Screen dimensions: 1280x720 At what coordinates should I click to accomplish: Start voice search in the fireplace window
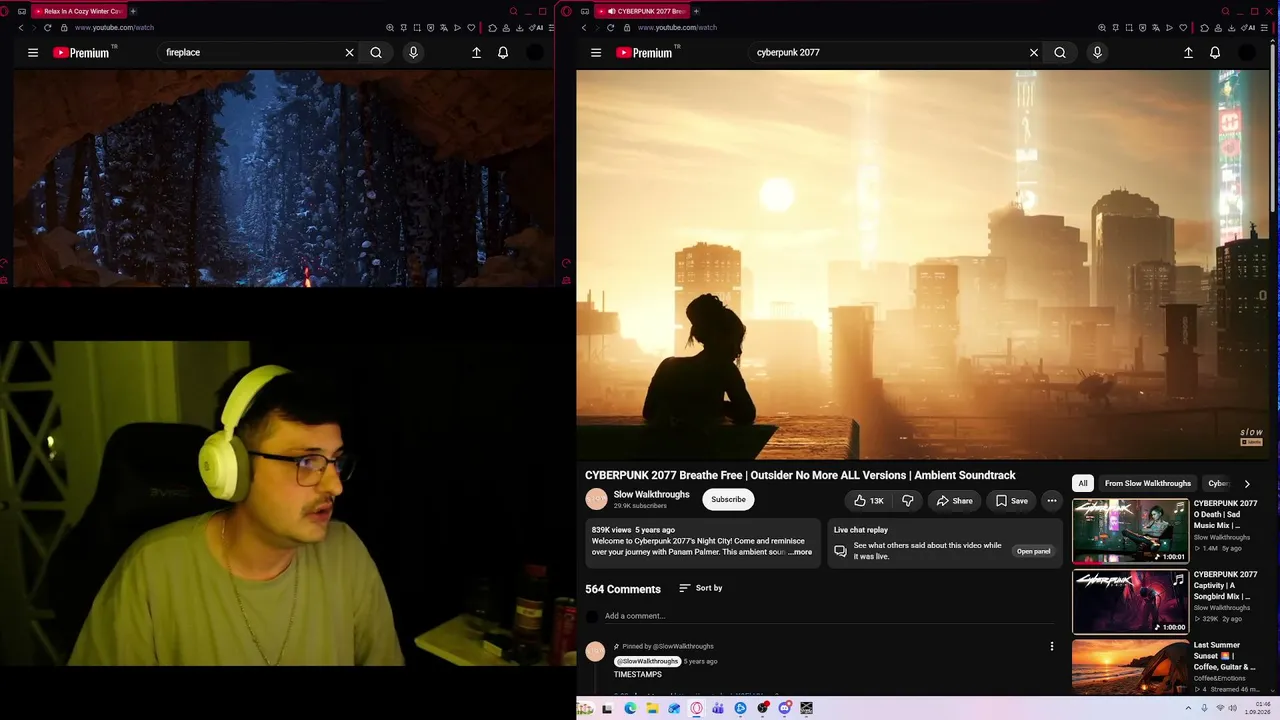click(x=413, y=53)
